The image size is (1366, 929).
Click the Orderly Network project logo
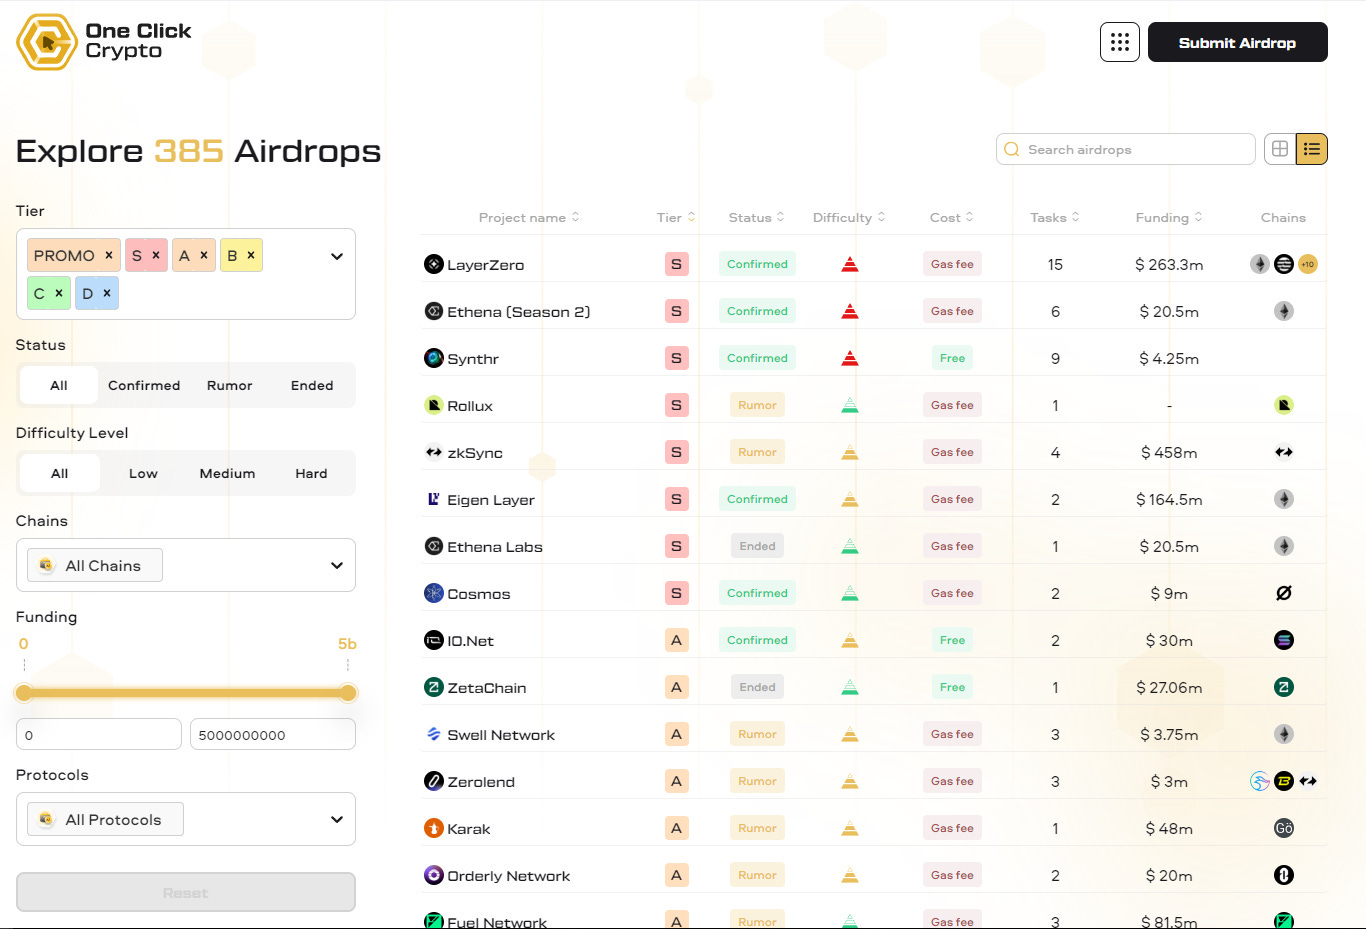(433, 875)
